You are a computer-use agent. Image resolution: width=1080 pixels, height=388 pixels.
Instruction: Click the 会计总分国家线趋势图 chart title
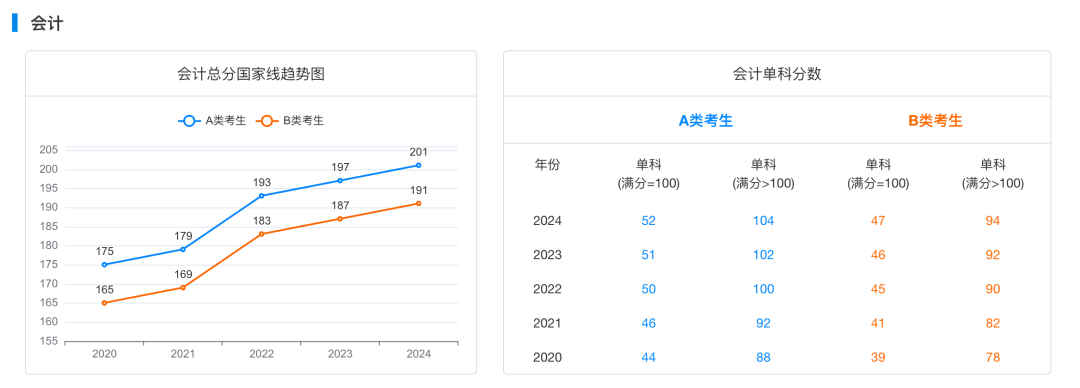click(x=251, y=74)
